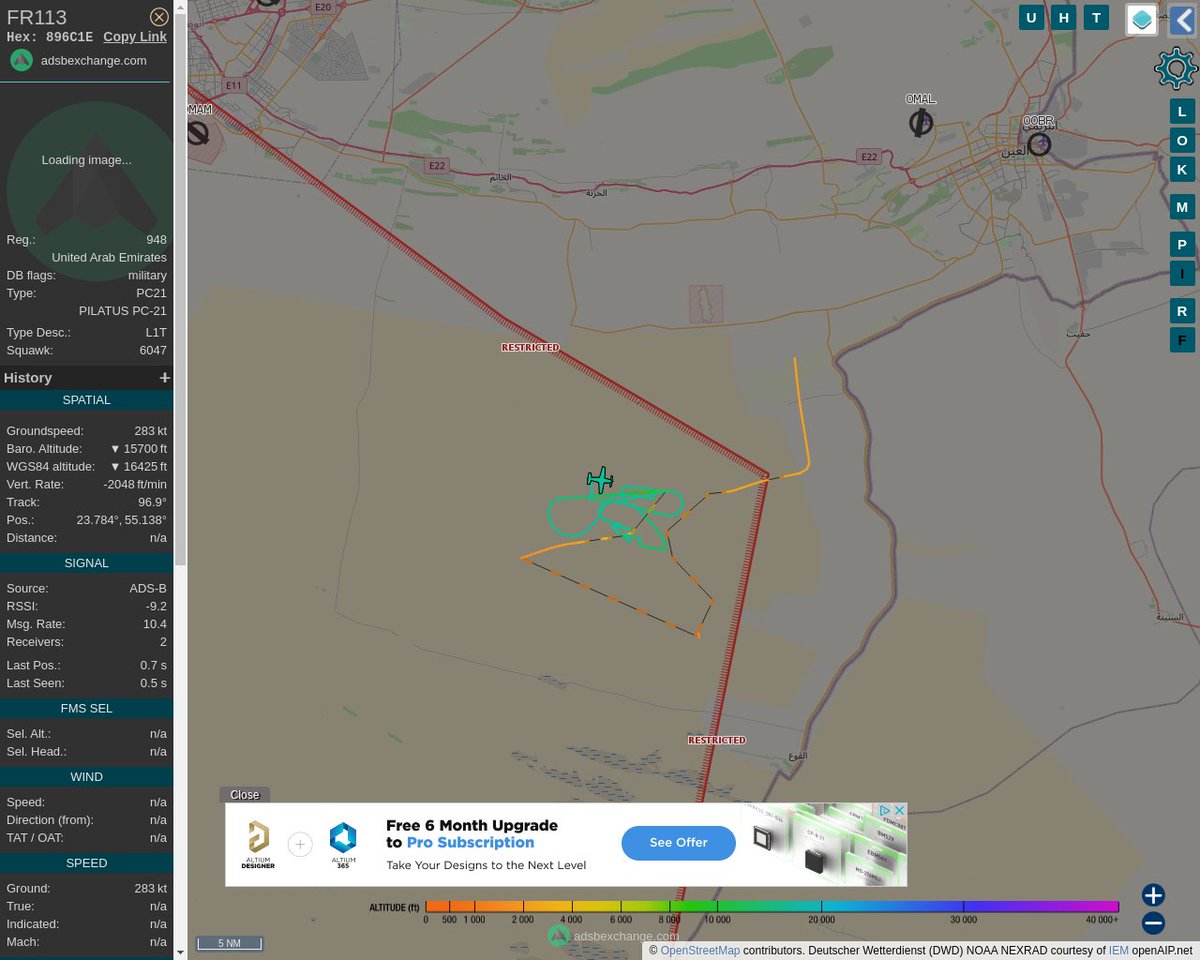Click the aircraft photo loading placeholder
The width and height of the screenshot is (1200, 960).
[x=86, y=160]
